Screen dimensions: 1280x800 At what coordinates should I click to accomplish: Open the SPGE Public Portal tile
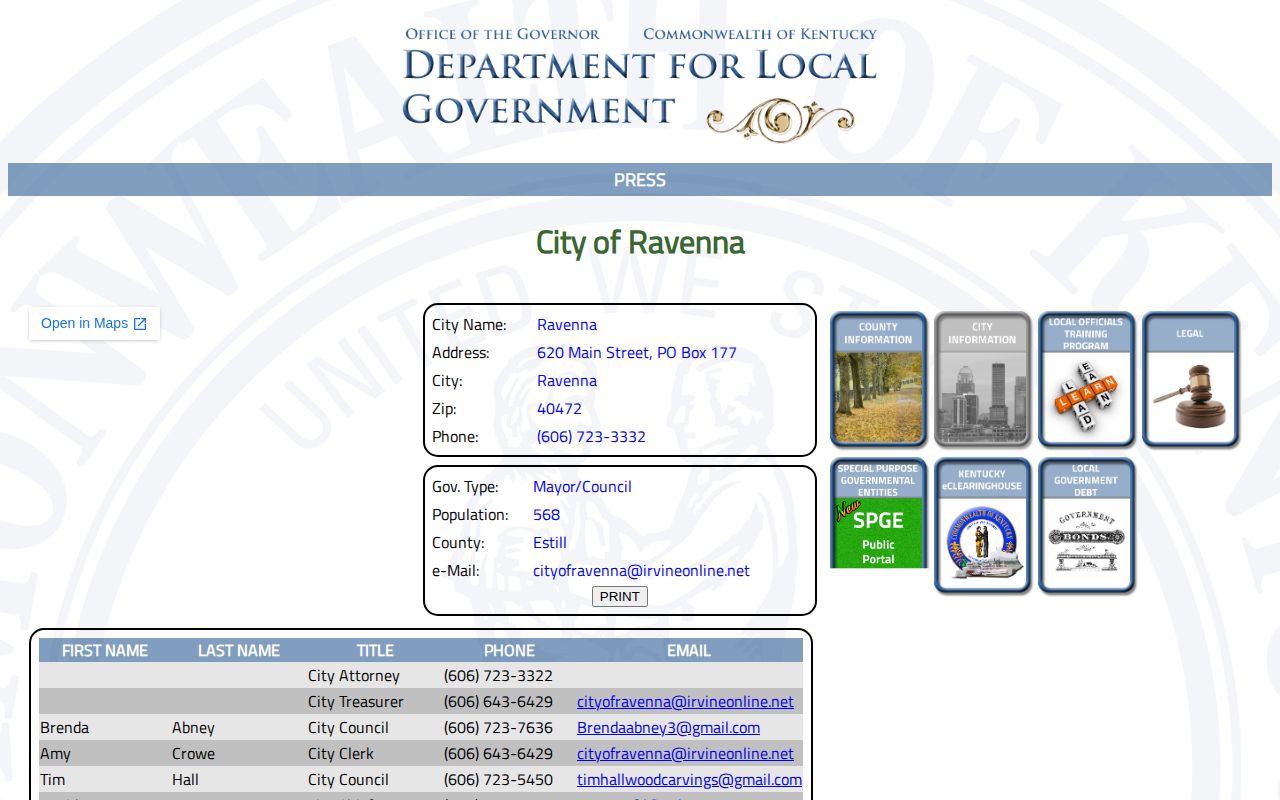tap(878, 513)
